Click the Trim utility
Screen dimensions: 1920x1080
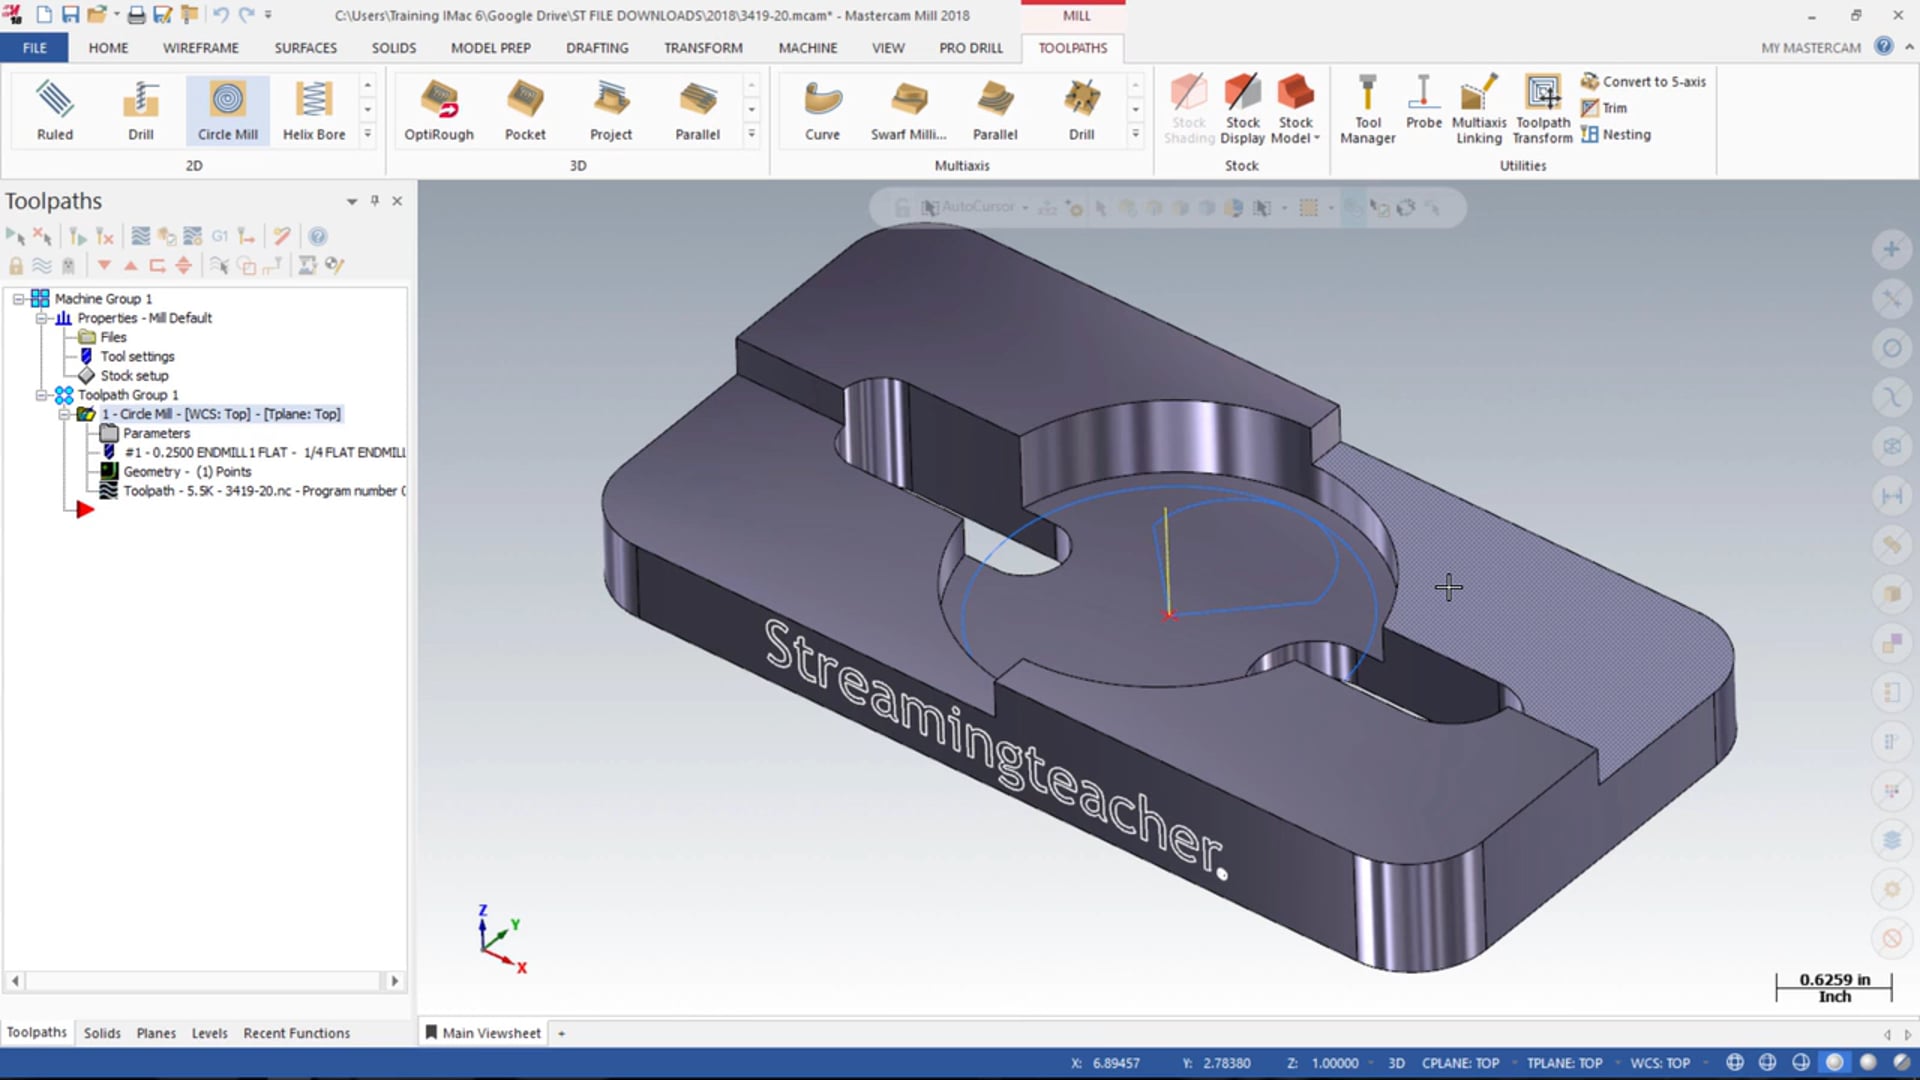click(1604, 108)
